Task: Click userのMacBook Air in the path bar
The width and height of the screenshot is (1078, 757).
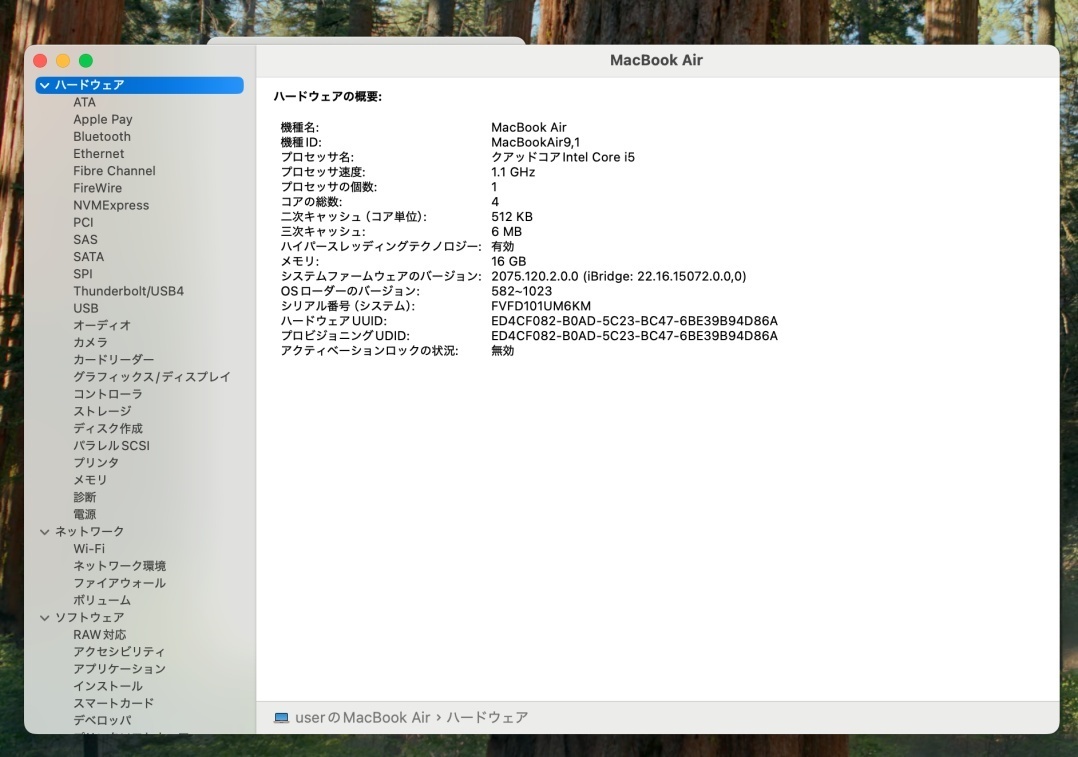Action: 362,718
